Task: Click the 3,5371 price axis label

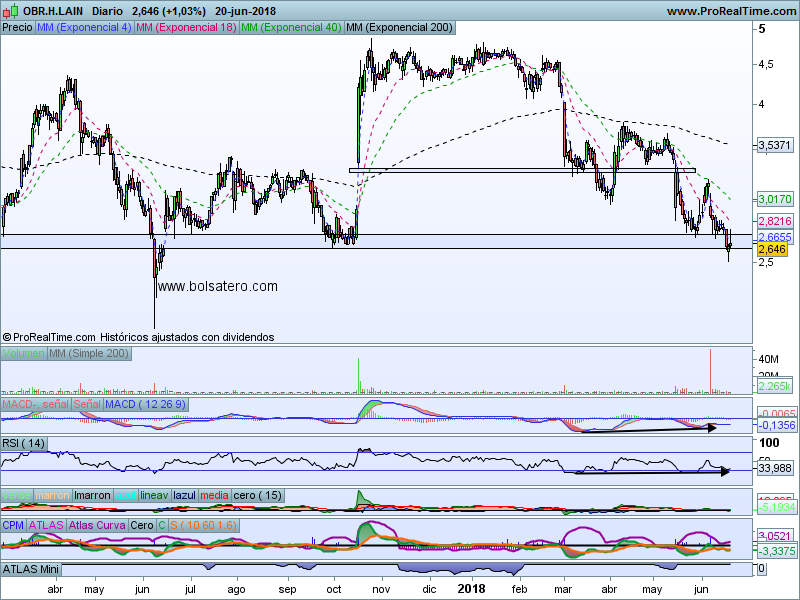Action: coord(774,145)
